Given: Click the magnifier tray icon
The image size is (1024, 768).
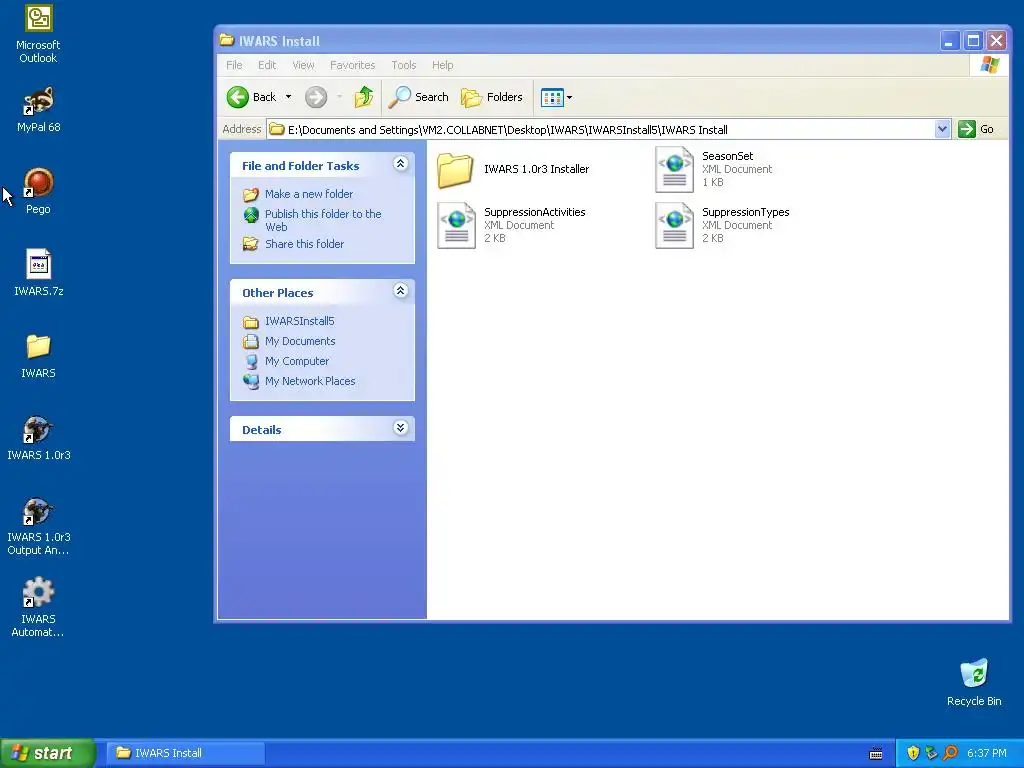Looking at the screenshot, I should 950,753.
